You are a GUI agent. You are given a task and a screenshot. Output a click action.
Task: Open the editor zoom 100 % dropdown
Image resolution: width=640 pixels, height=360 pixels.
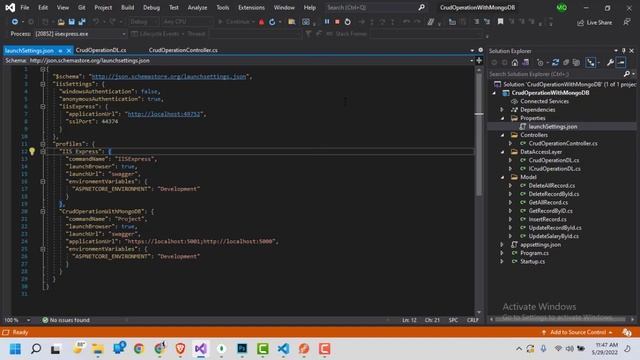click(28, 320)
